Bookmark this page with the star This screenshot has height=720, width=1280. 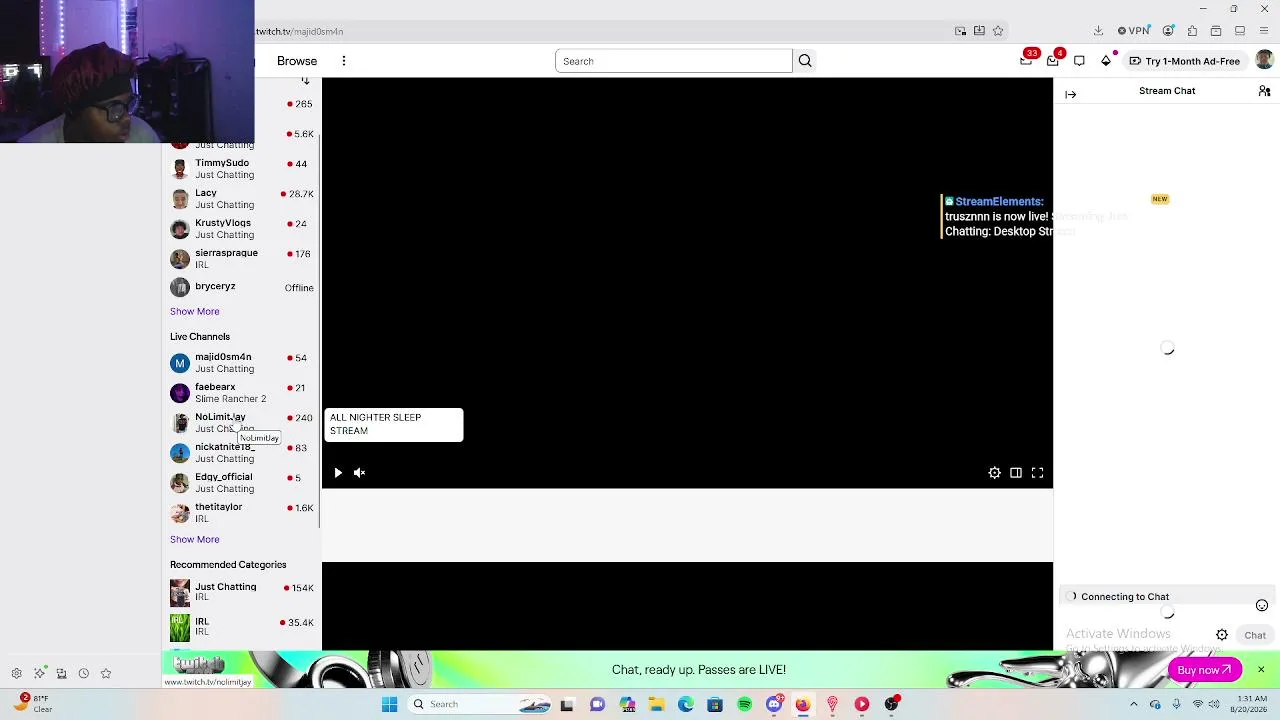(x=998, y=31)
